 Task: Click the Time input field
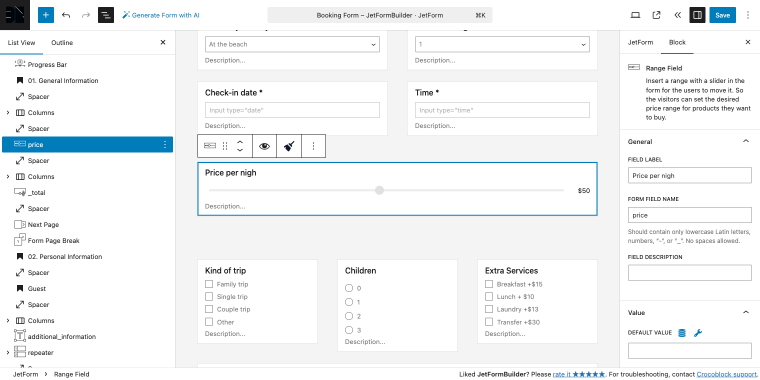[x=502, y=110]
